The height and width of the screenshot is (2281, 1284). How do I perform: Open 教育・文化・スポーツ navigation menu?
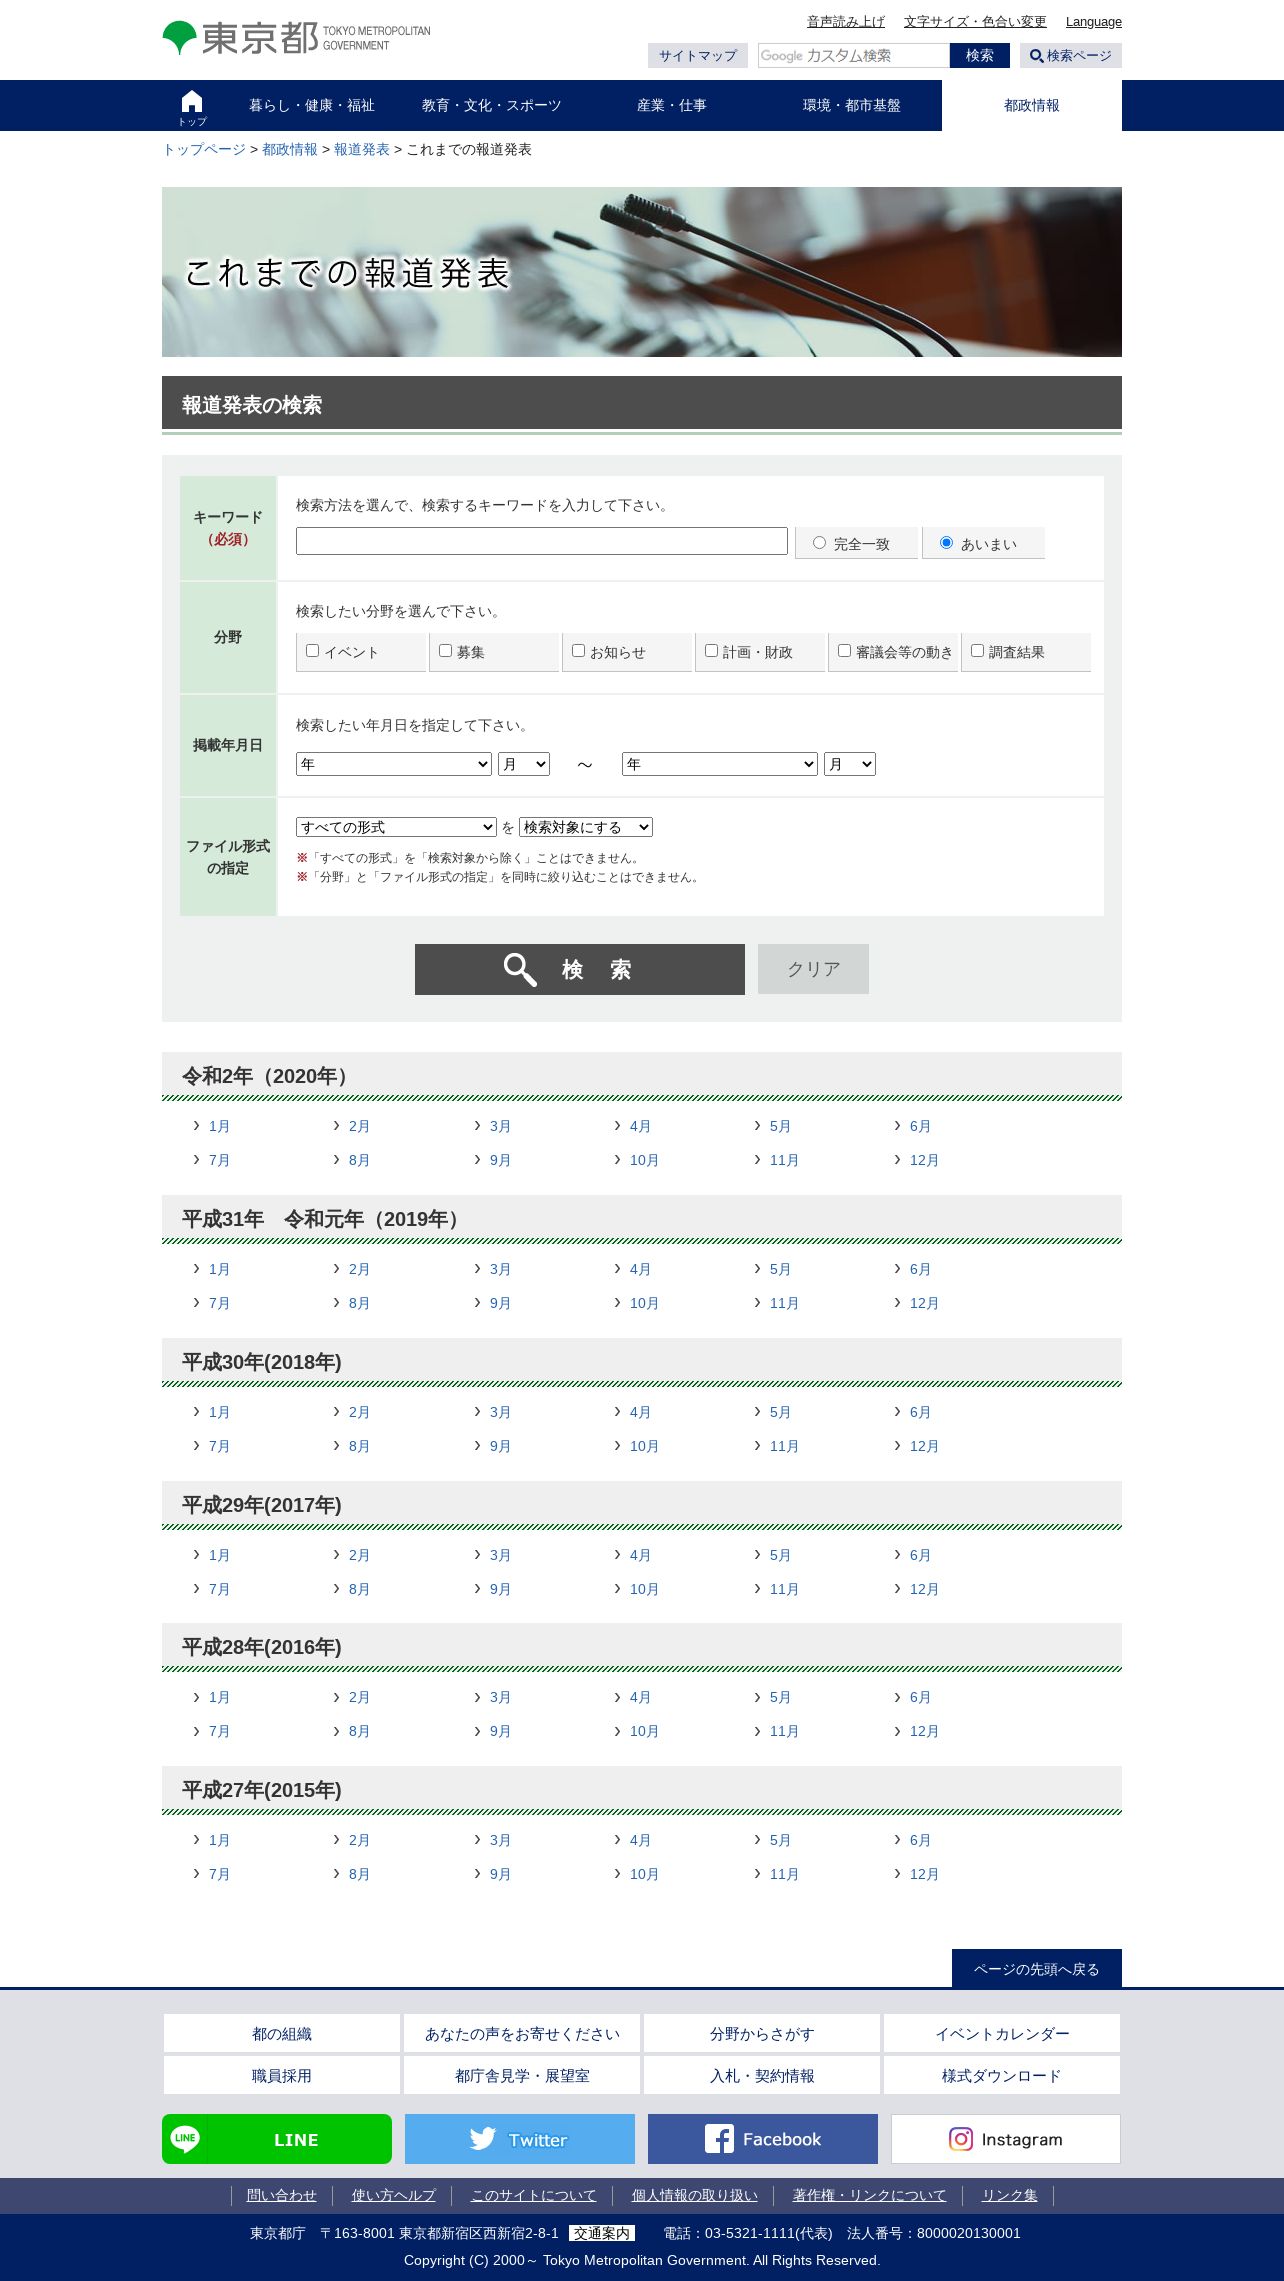pos(492,106)
